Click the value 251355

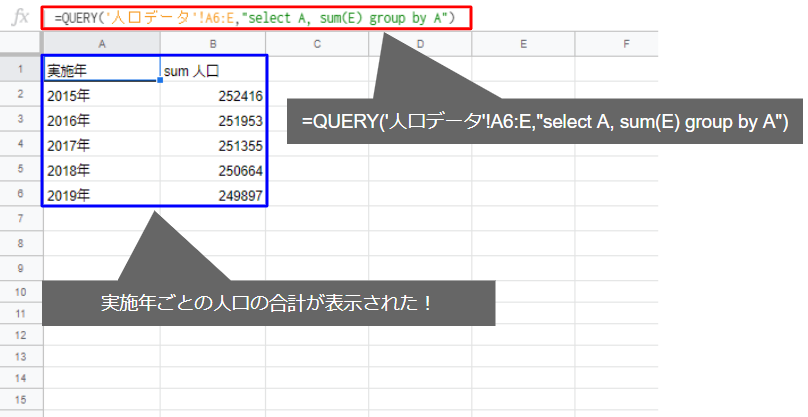[213, 144]
